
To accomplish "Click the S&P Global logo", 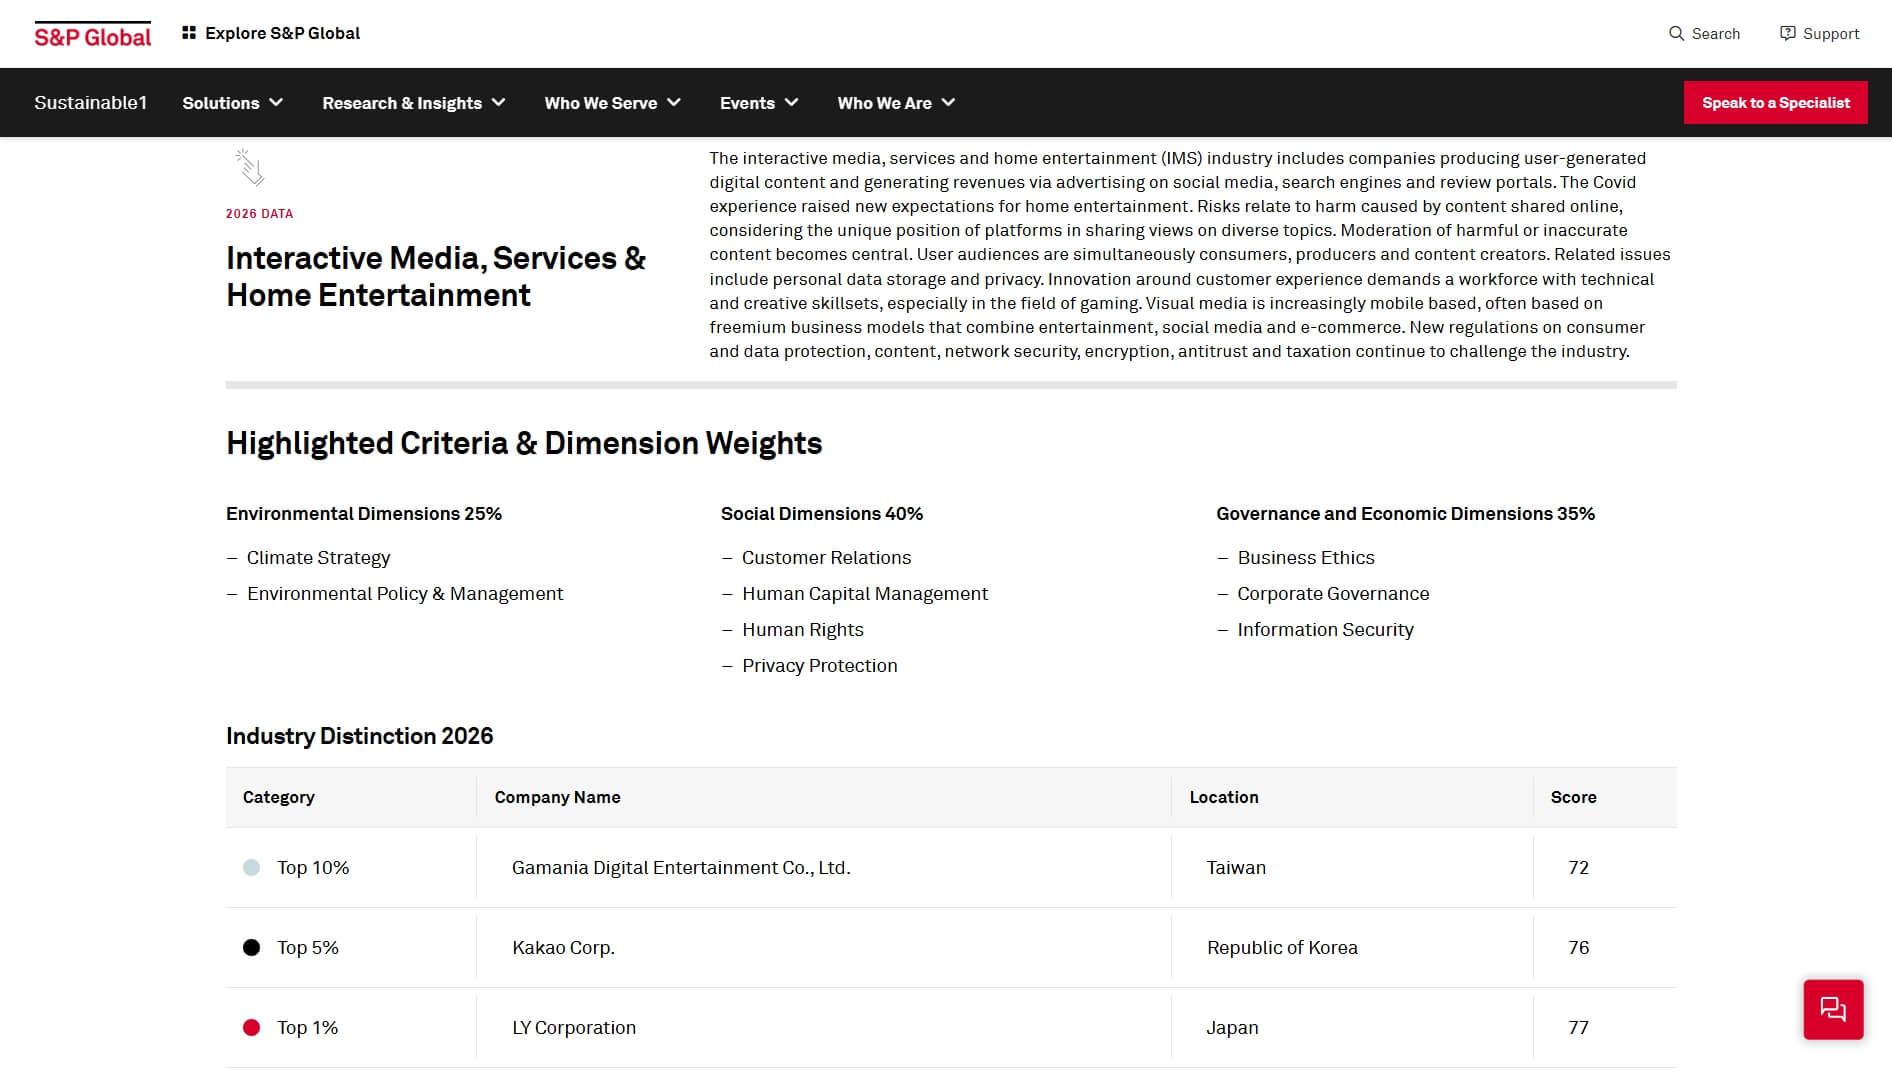I will (x=92, y=35).
